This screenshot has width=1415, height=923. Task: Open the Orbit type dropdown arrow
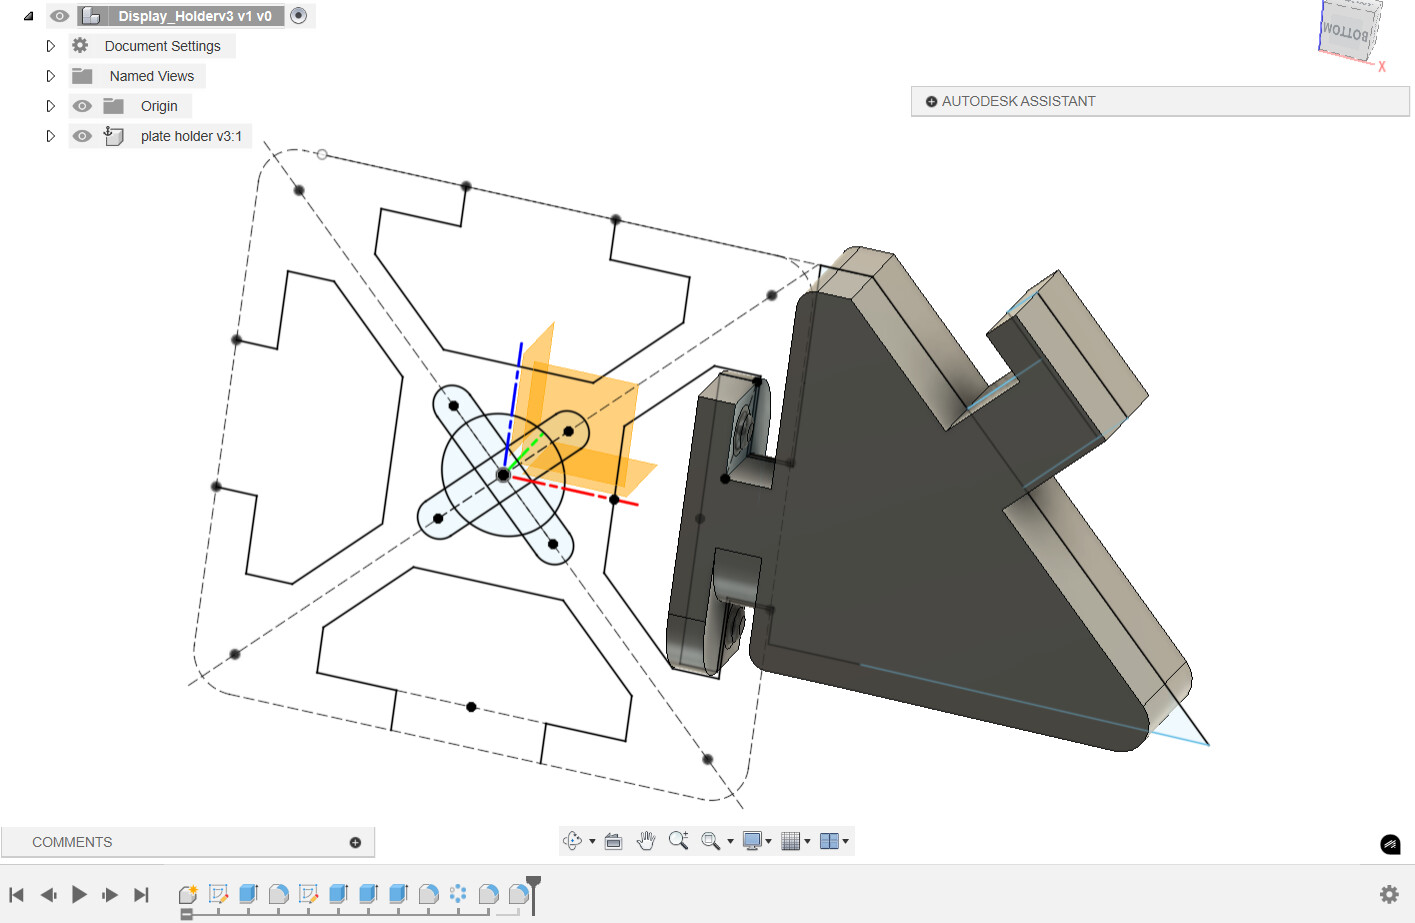(x=592, y=842)
